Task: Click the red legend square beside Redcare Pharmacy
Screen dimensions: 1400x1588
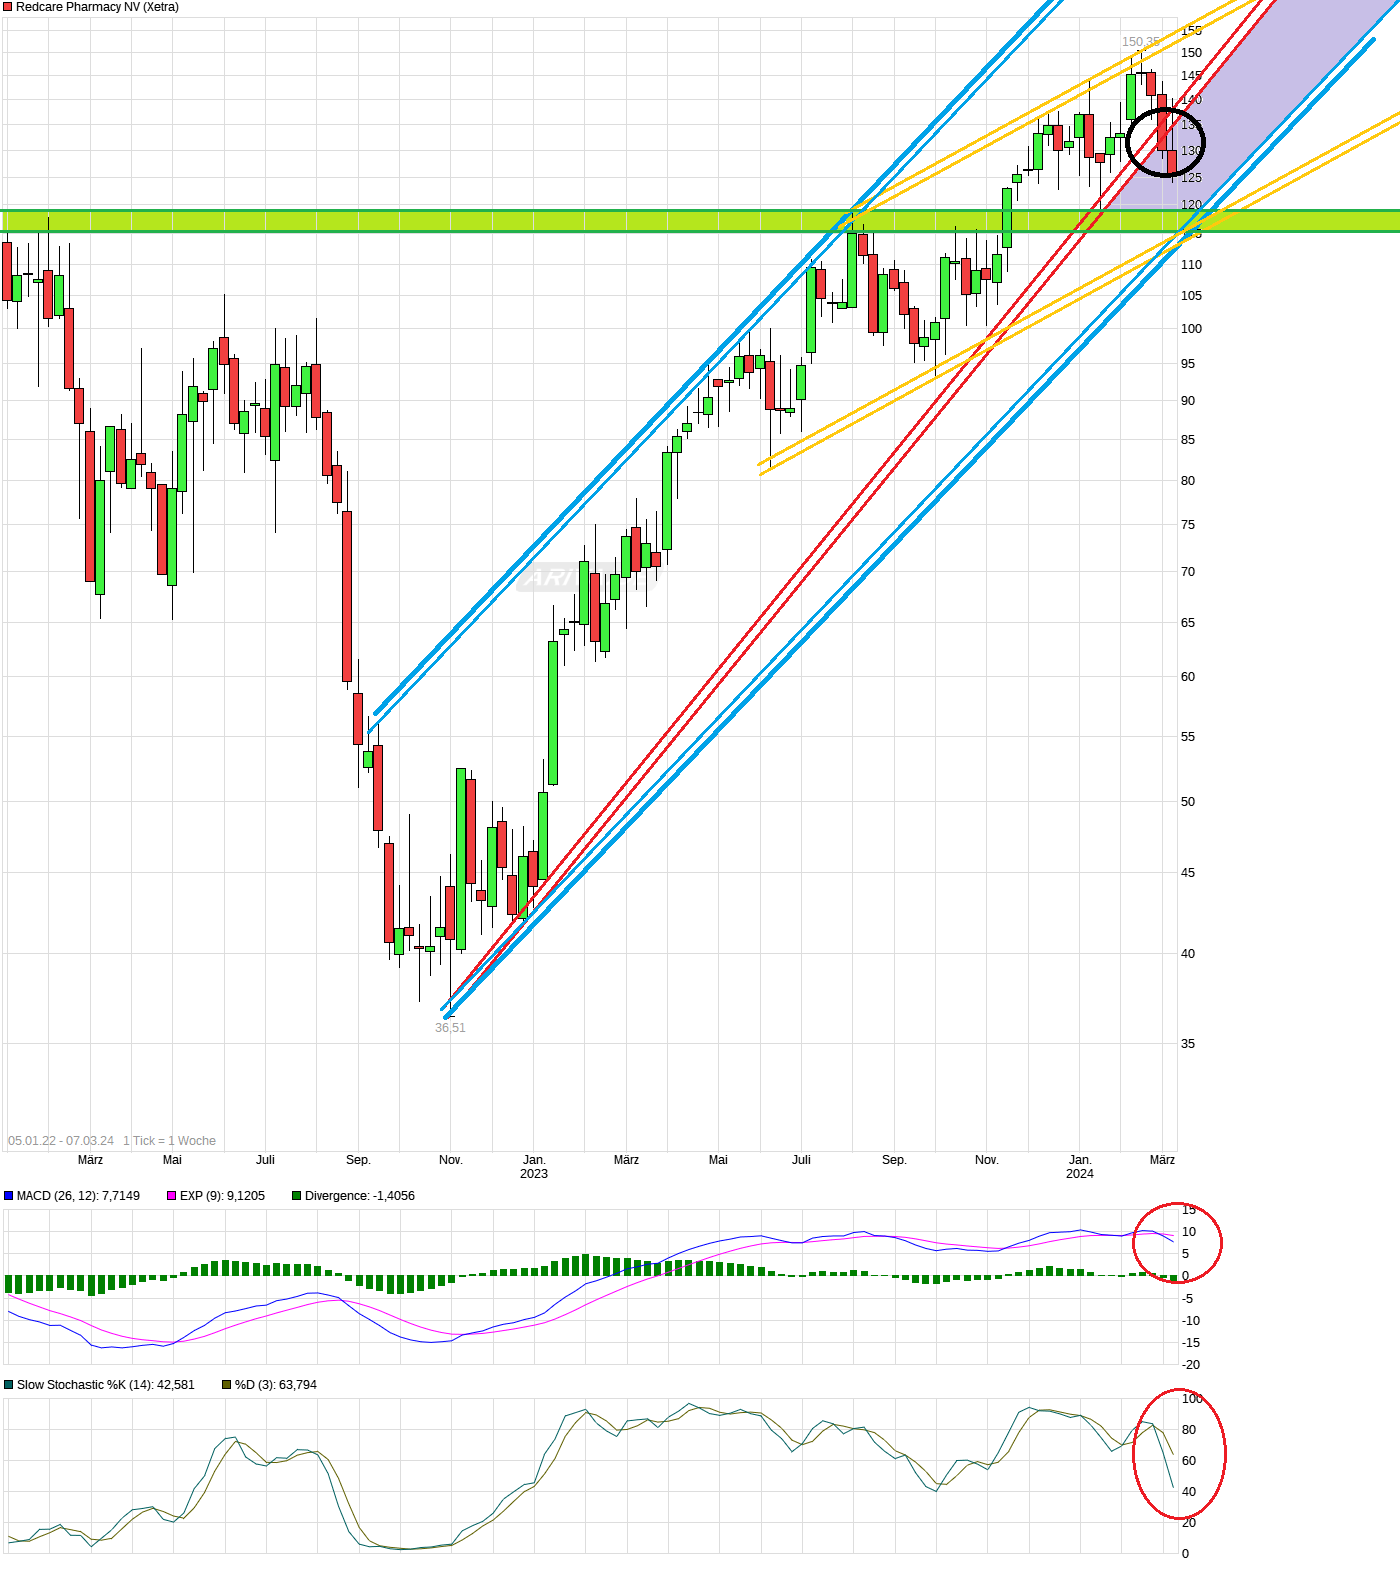Action: click(x=8, y=7)
